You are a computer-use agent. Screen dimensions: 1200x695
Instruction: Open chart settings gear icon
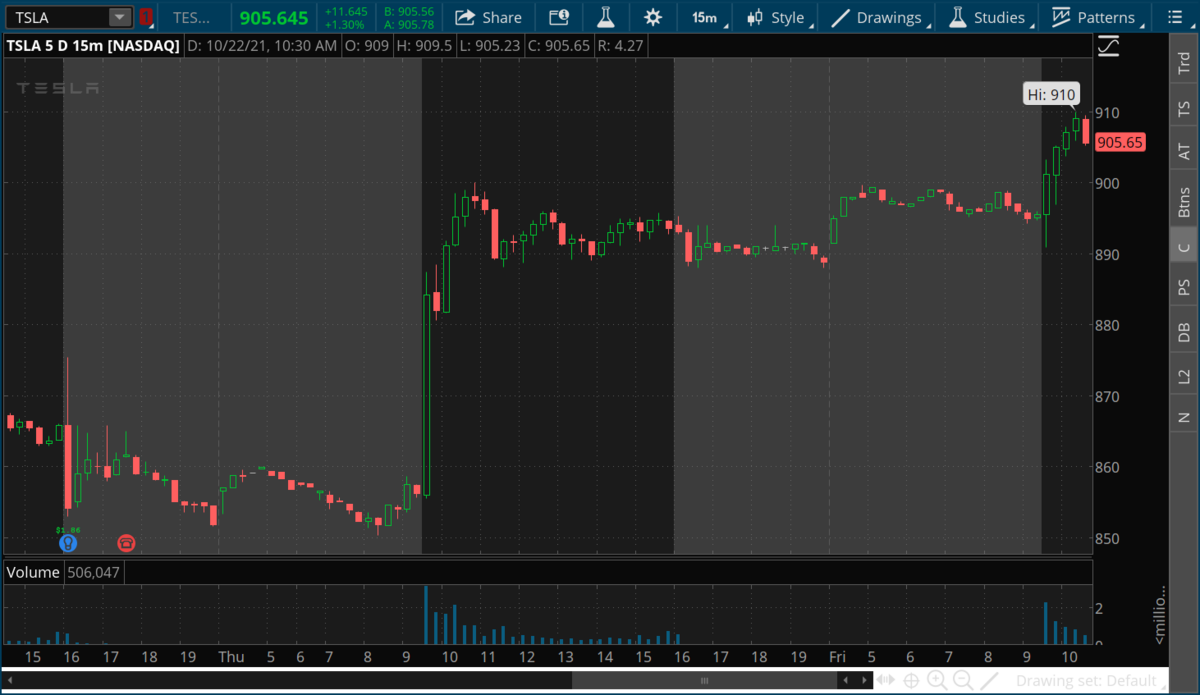pyautogui.click(x=653, y=17)
